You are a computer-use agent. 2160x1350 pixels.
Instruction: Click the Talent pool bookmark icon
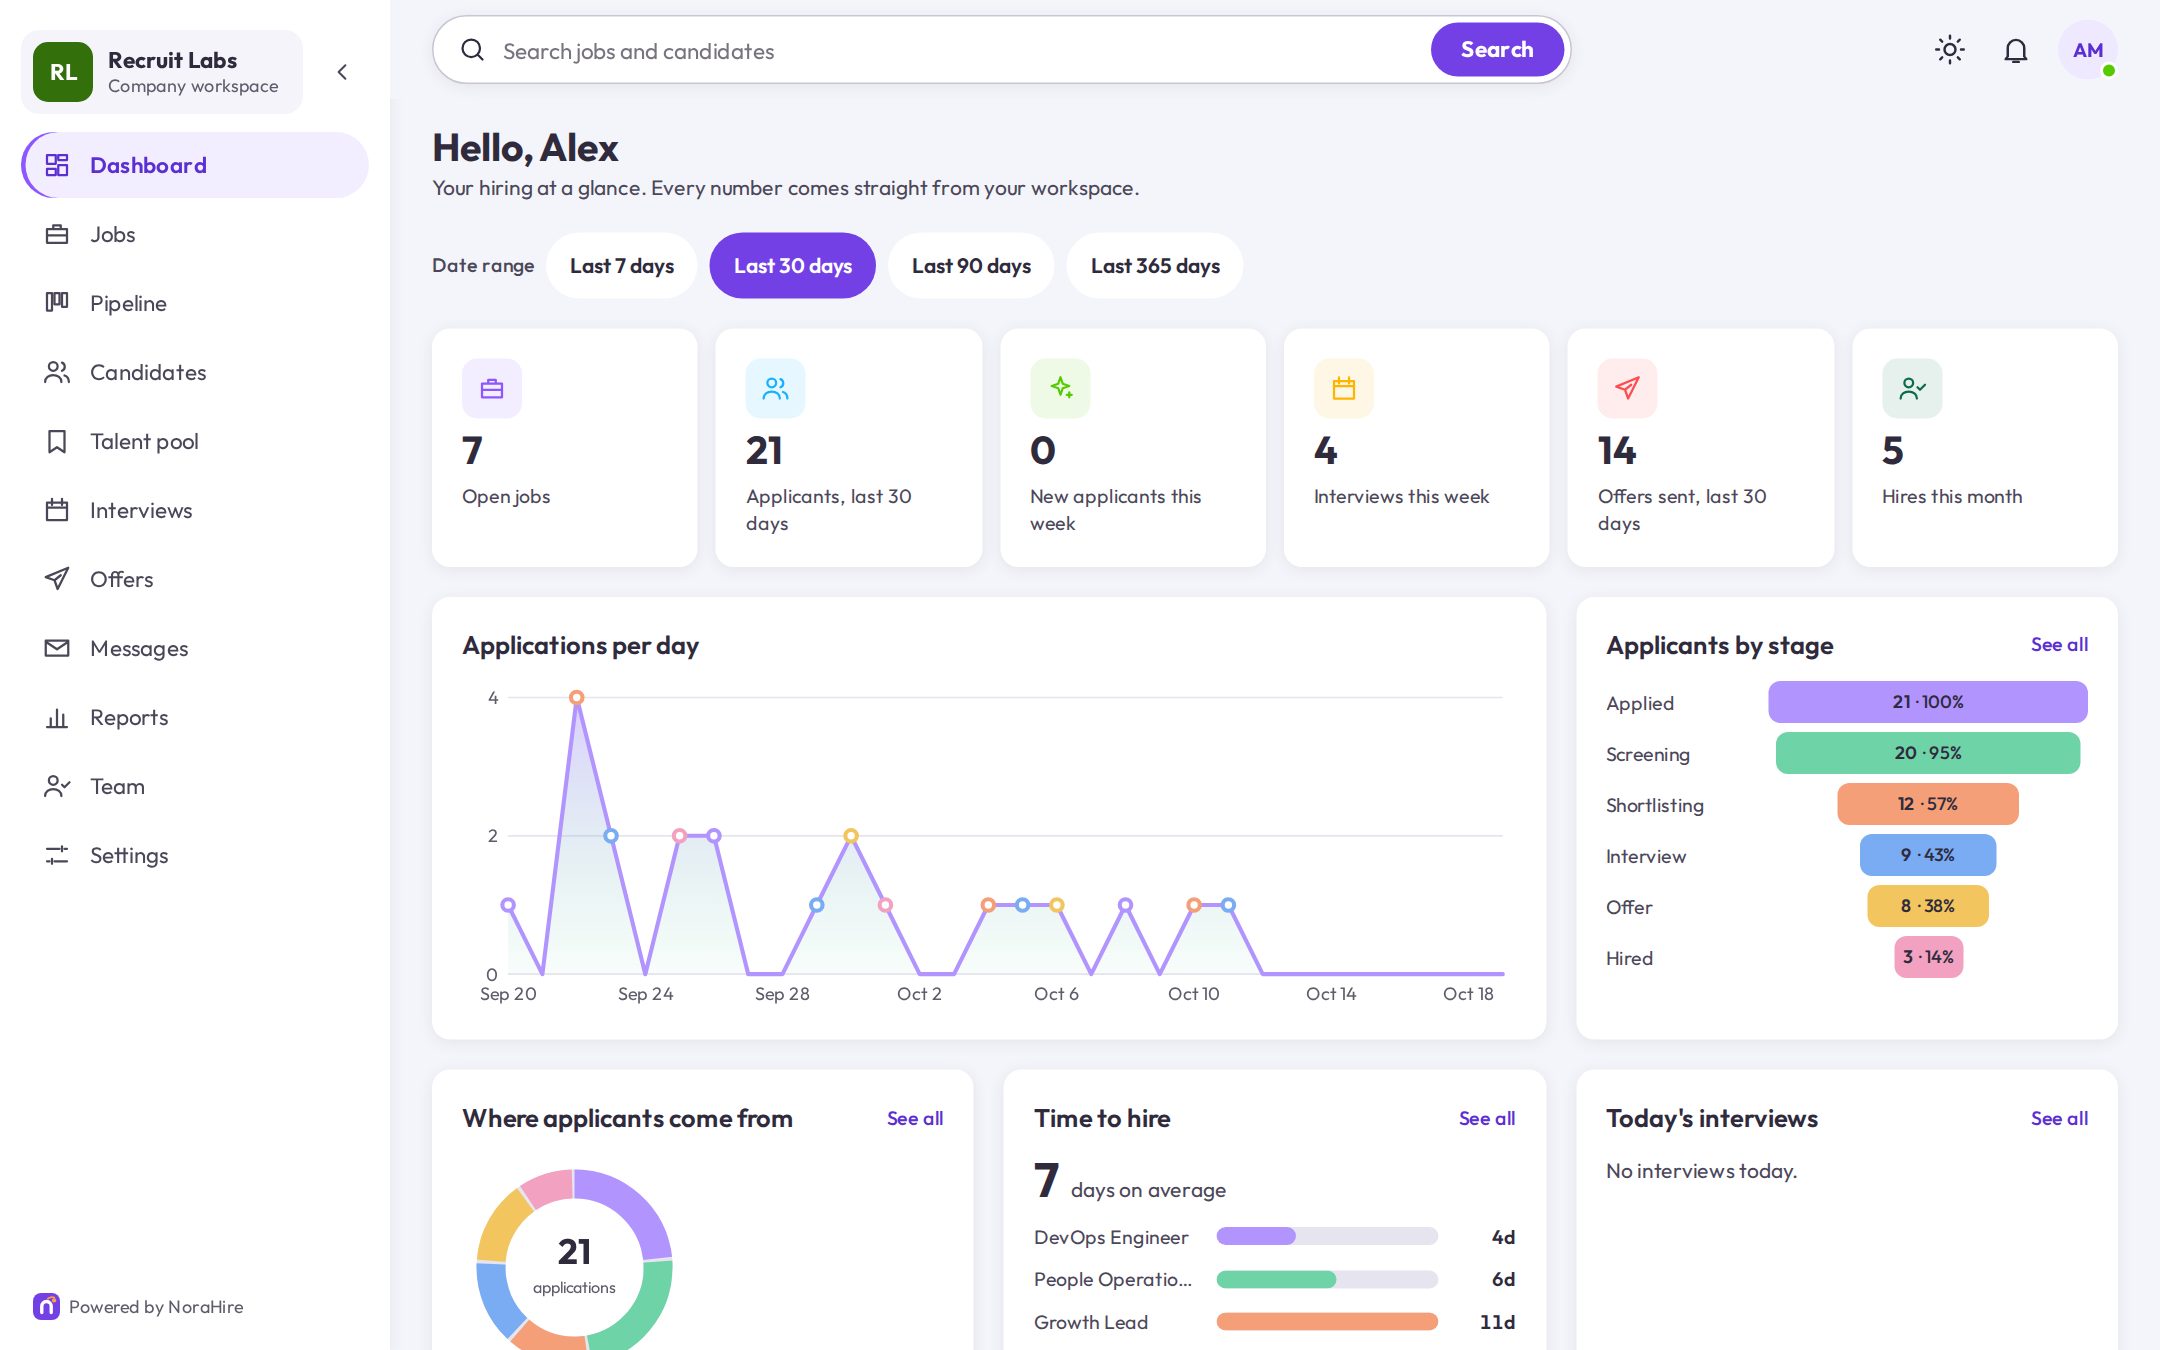(57, 441)
